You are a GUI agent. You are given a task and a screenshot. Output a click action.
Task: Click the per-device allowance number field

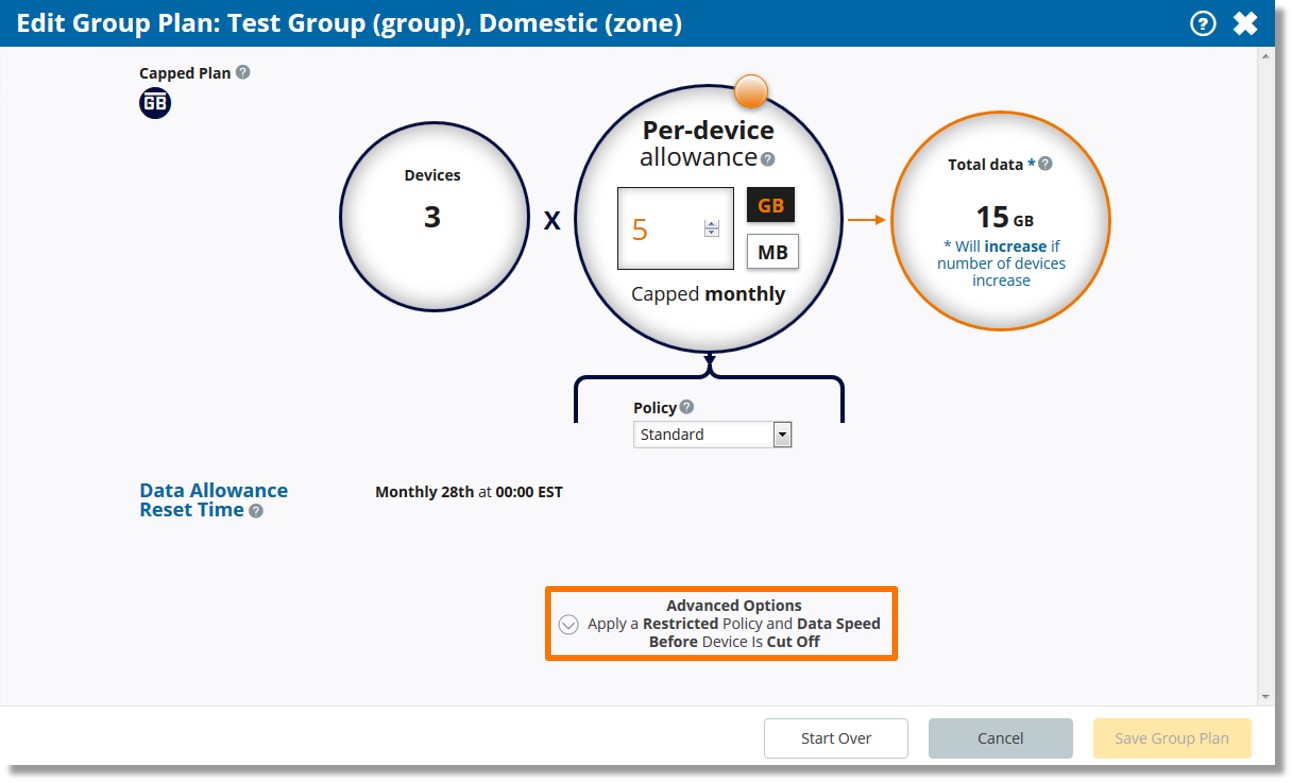tap(675, 228)
